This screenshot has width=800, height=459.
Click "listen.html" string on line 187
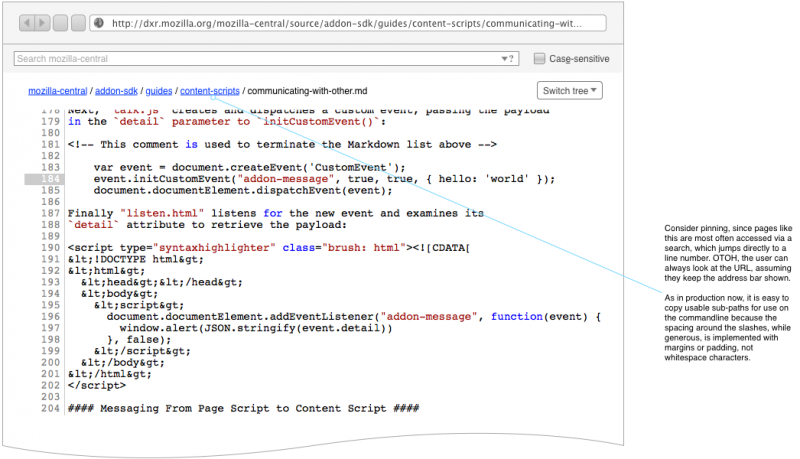tap(162, 213)
